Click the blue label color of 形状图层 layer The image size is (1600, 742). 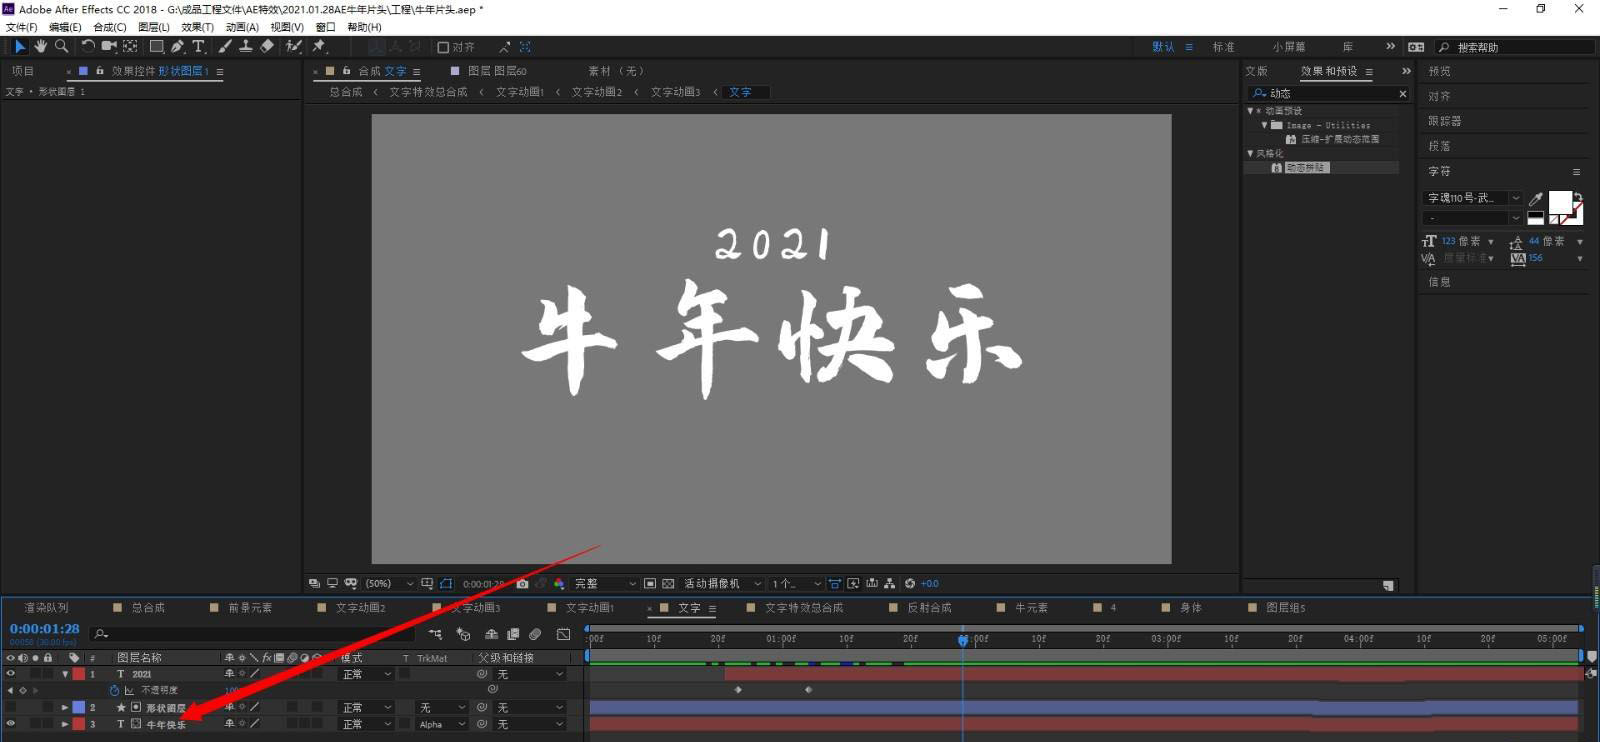tap(78, 707)
